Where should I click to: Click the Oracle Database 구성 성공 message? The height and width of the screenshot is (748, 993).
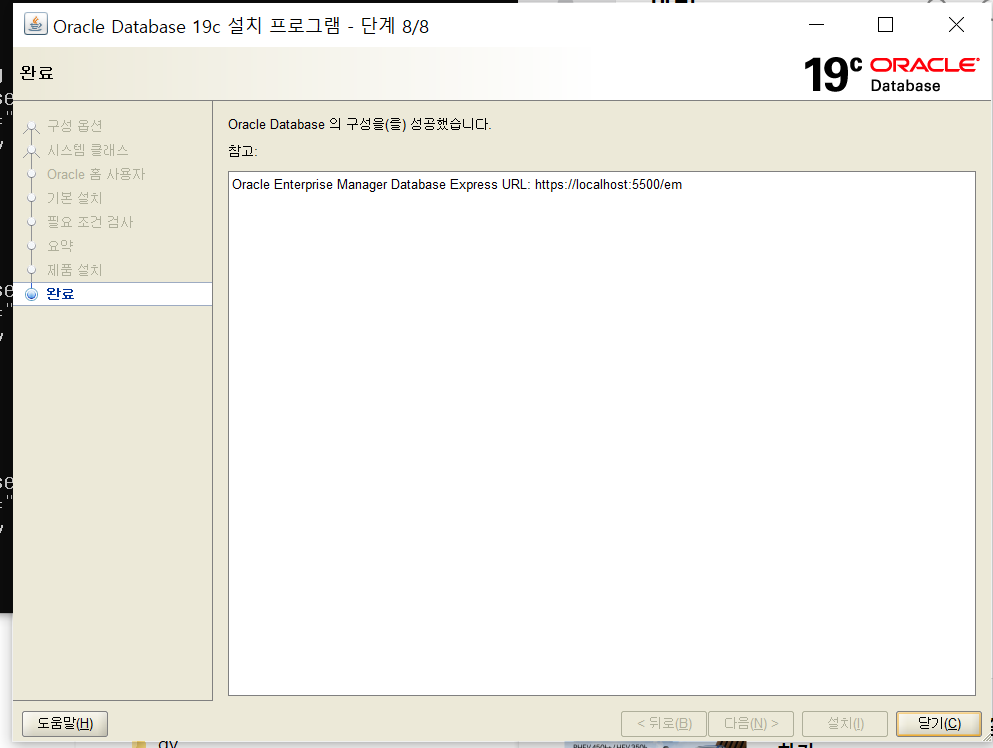[359, 124]
